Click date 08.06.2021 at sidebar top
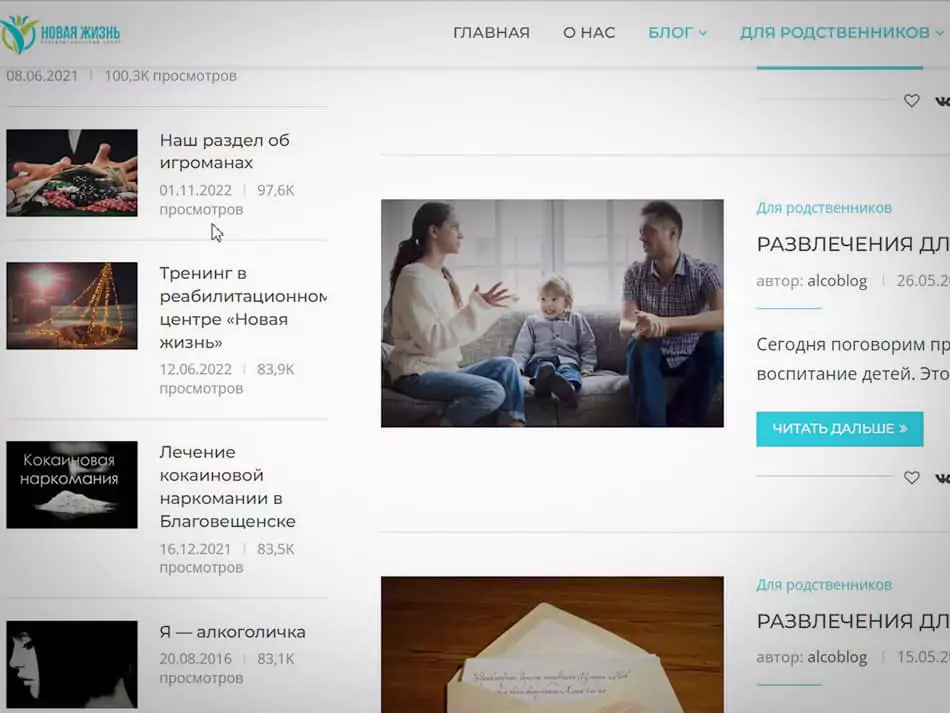This screenshot has height=713, width=950. pyautogui.click(x=42, y=76)
